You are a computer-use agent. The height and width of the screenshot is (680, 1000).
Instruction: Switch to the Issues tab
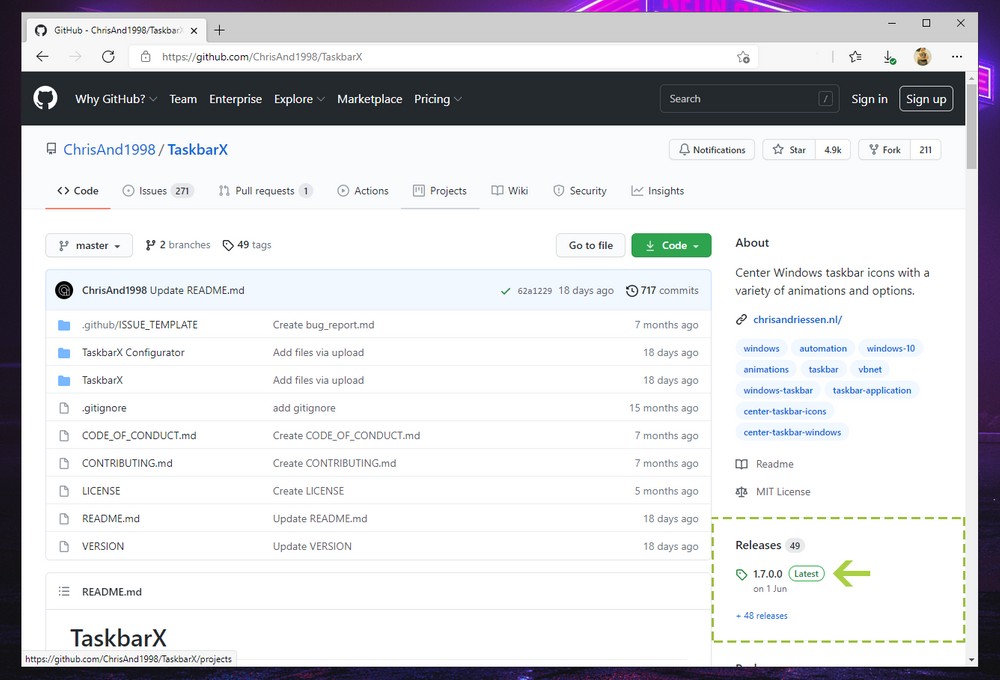point(157,191)
